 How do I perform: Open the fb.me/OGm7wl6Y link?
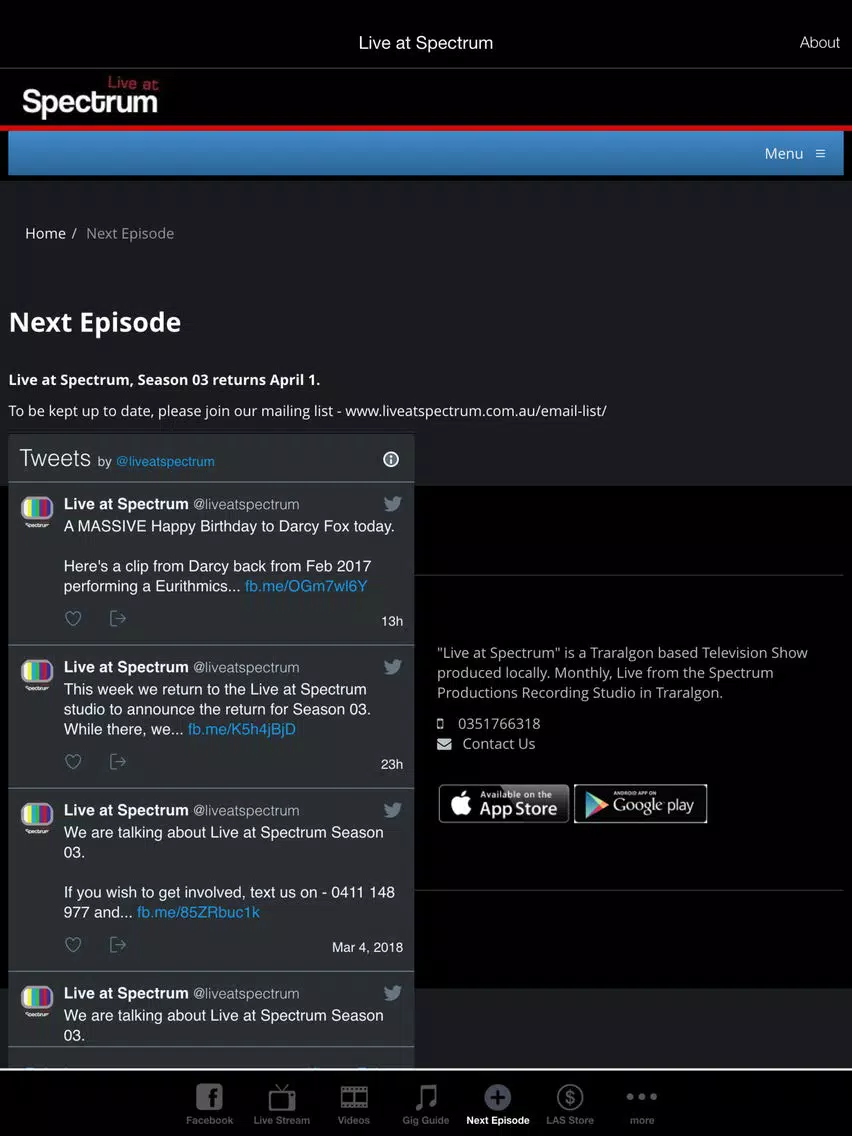coord(306,586)
